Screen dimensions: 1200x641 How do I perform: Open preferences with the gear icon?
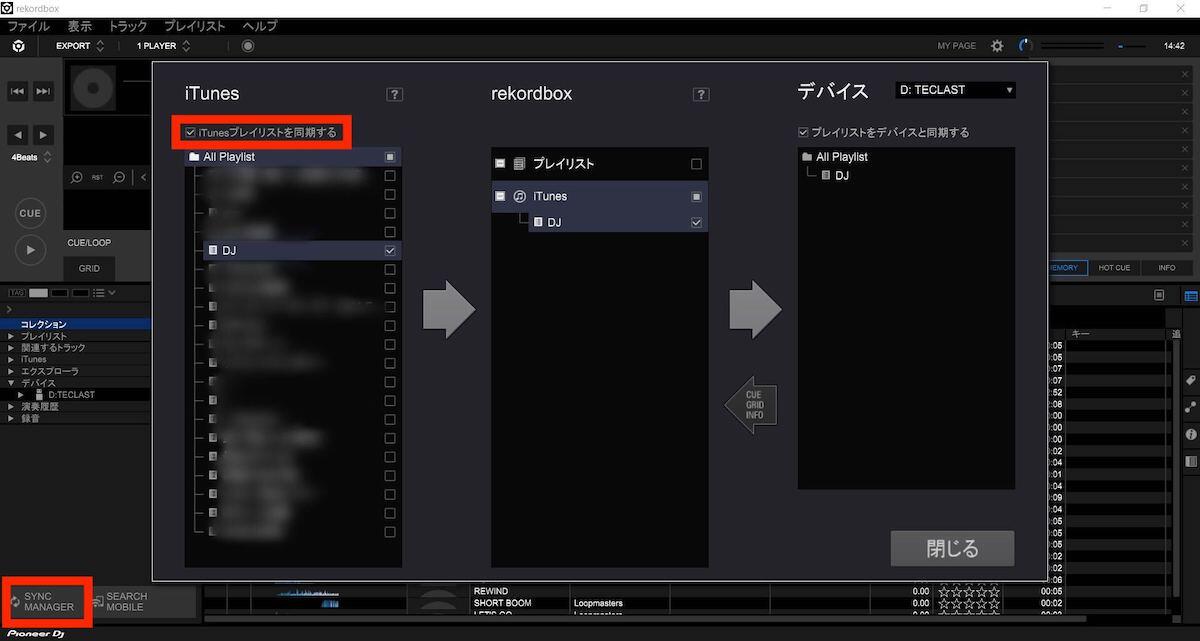[x=997, y=46]
